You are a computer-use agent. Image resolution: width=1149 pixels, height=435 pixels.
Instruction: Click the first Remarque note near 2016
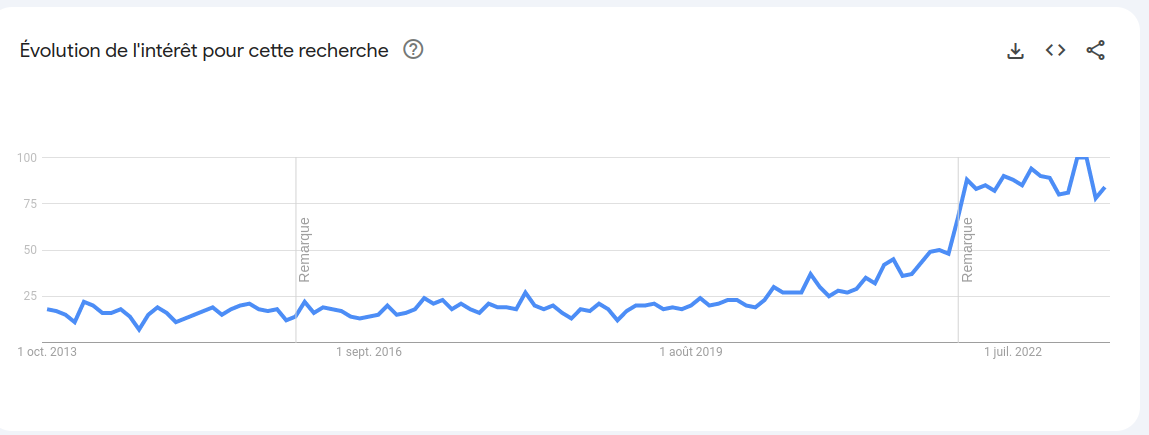pos(304,249)
